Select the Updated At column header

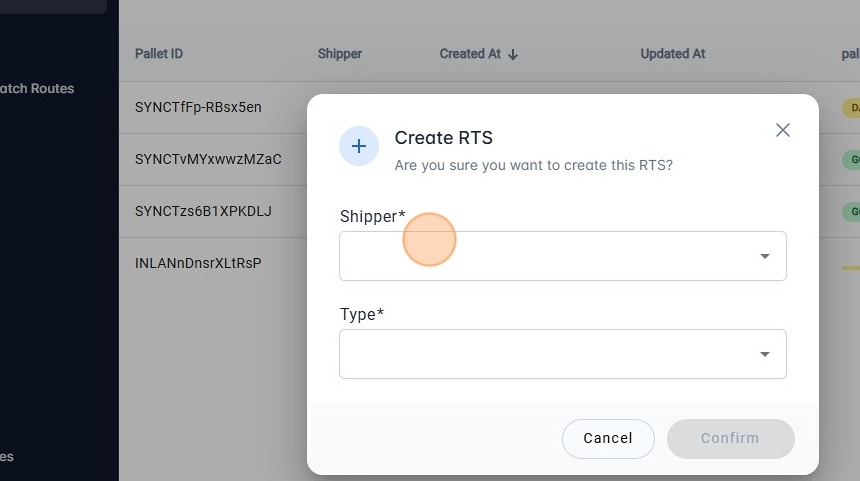673,54
